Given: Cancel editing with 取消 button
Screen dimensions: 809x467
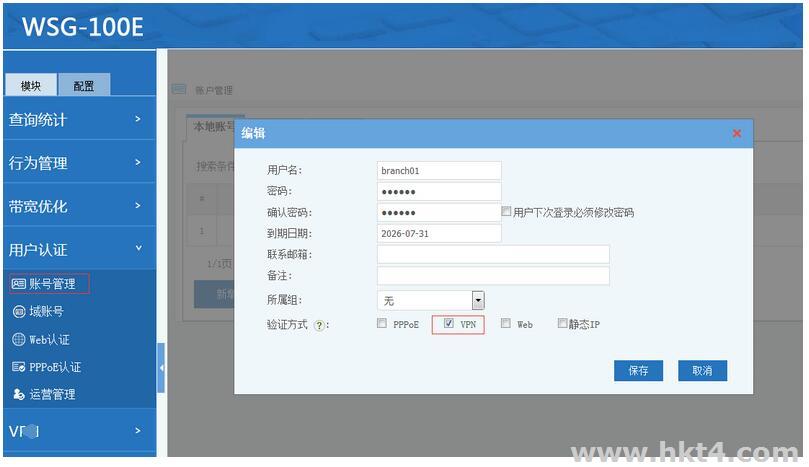Looking at the screenshot, I should pyautogui.click(x=702, y=371).
